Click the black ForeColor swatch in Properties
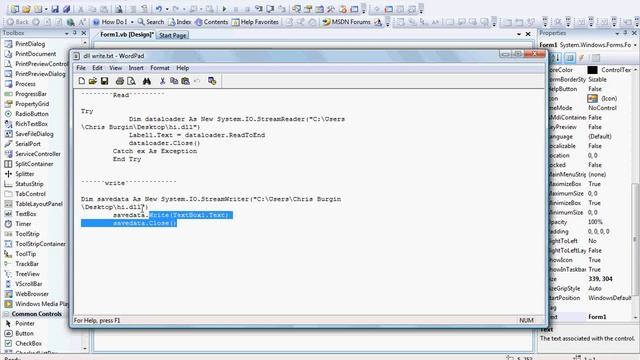 pyautogui.click(x=592, y=70)
